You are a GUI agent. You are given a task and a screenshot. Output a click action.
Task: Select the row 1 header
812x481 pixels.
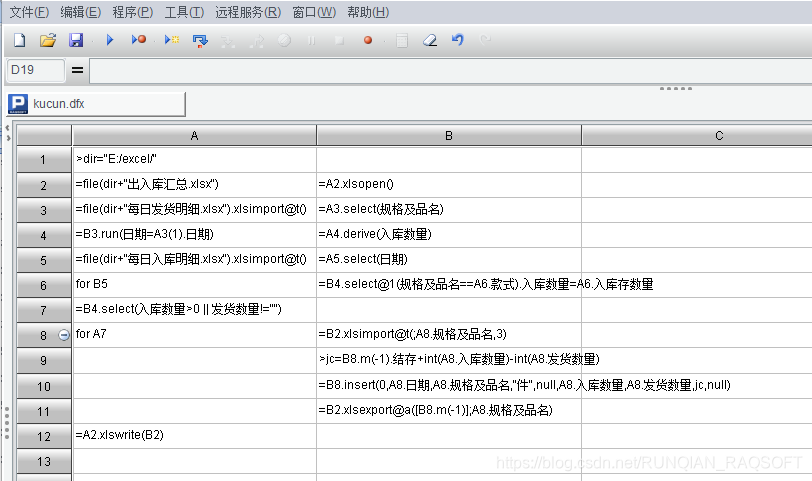pyautogui.click(x=44, y=159)
